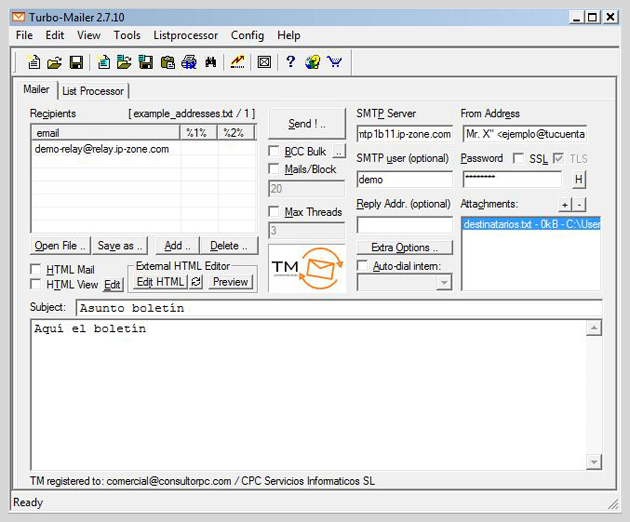Open the Tools menu

[127, 35]
